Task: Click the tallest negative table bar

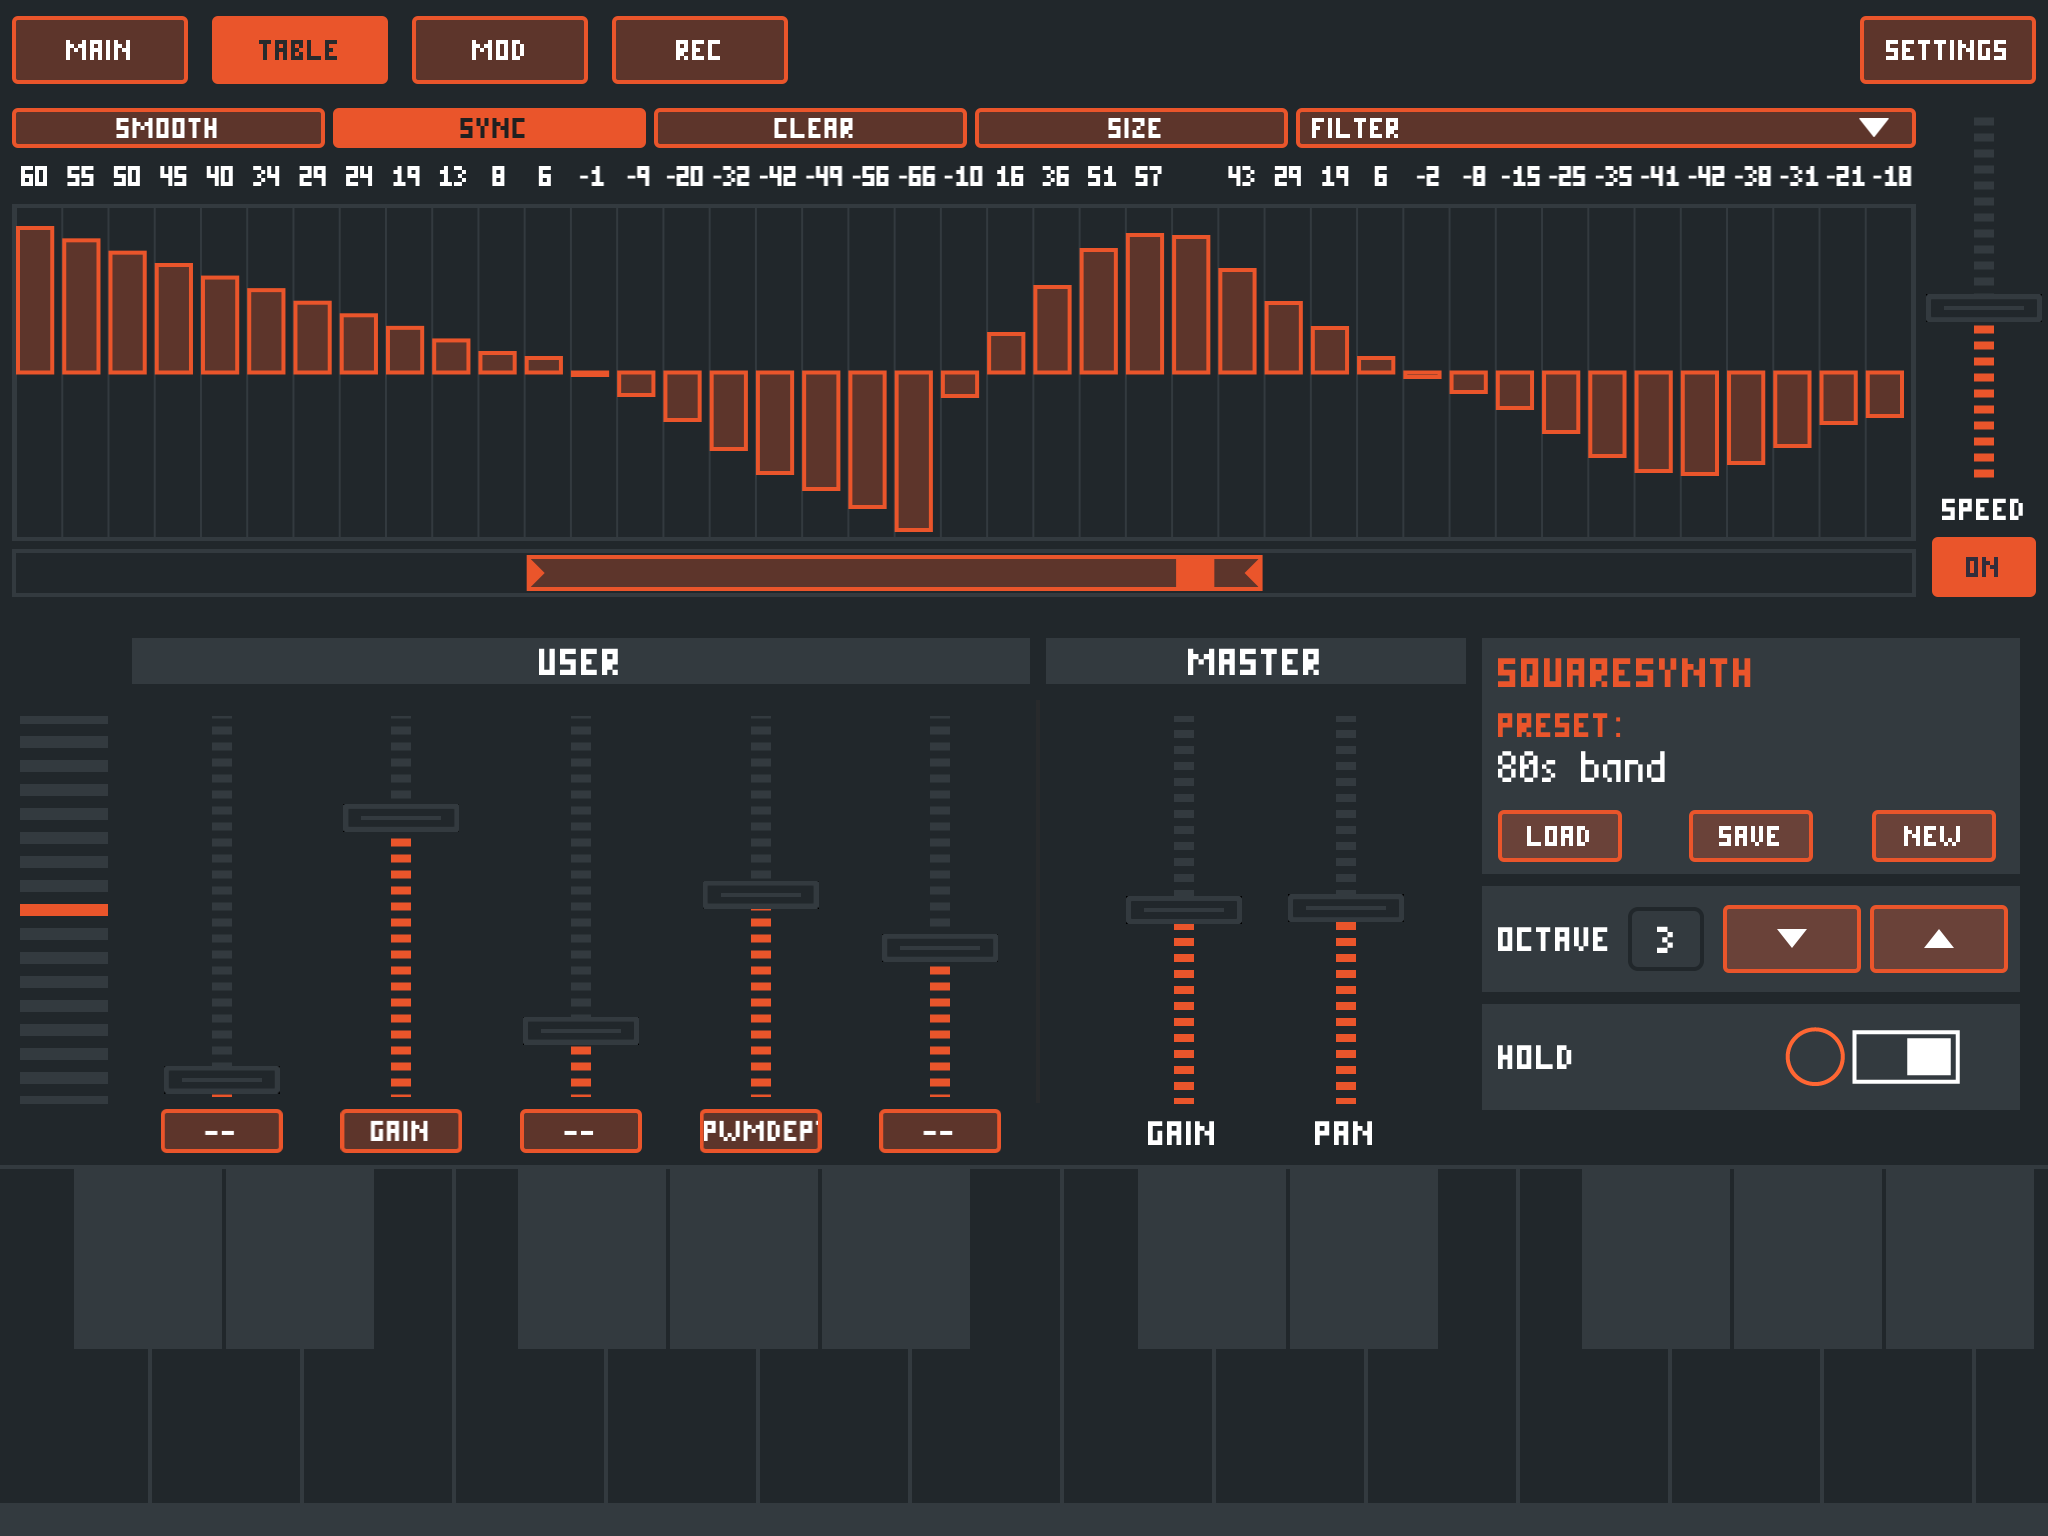Action: [913, 450]
